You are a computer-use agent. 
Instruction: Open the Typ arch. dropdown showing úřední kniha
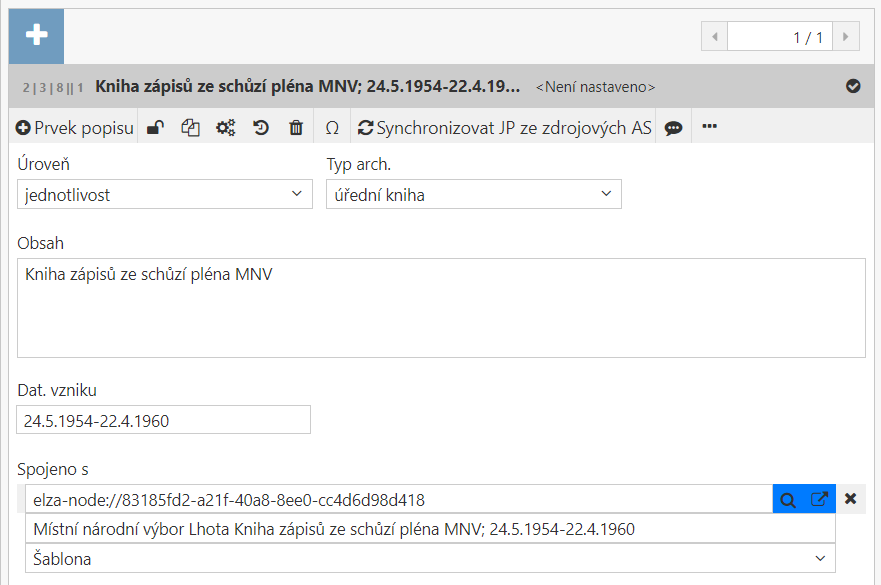coord(473,194)
